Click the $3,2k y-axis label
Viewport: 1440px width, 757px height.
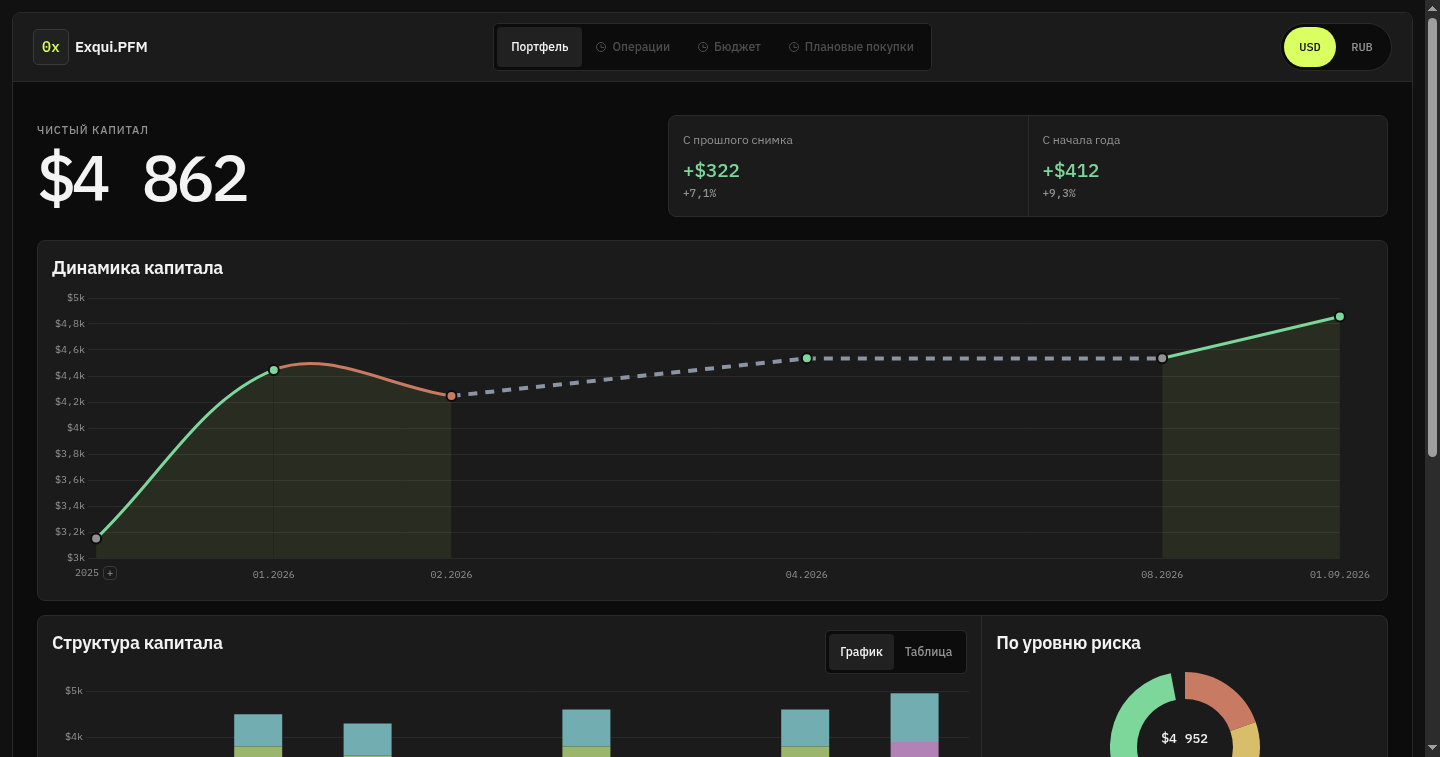(70, 532)
